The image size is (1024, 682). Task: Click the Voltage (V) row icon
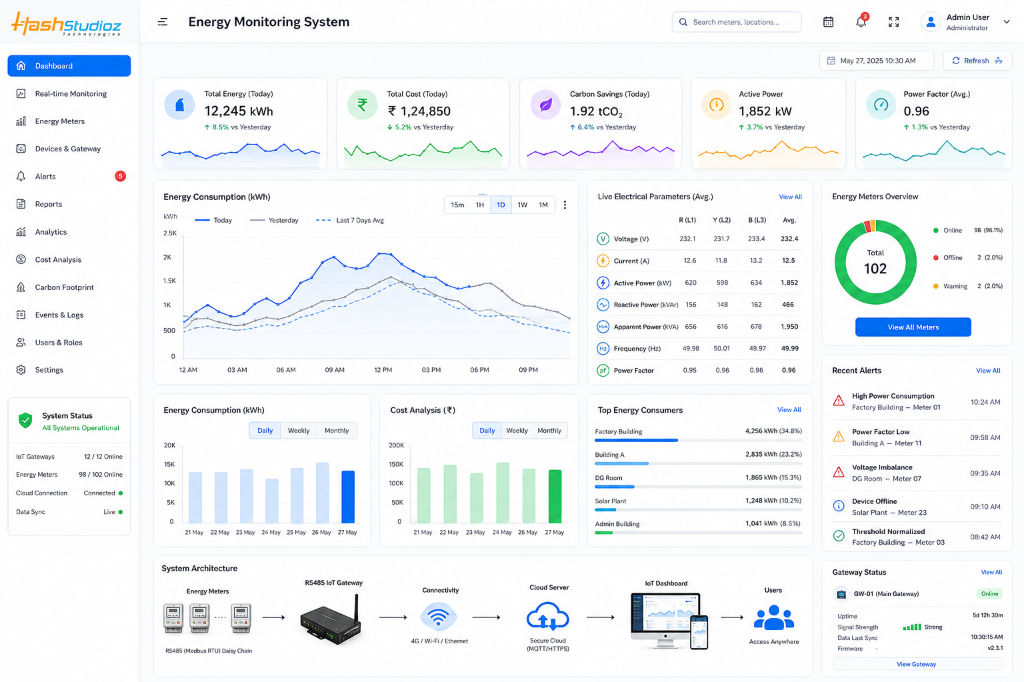(x=603, y=239)
